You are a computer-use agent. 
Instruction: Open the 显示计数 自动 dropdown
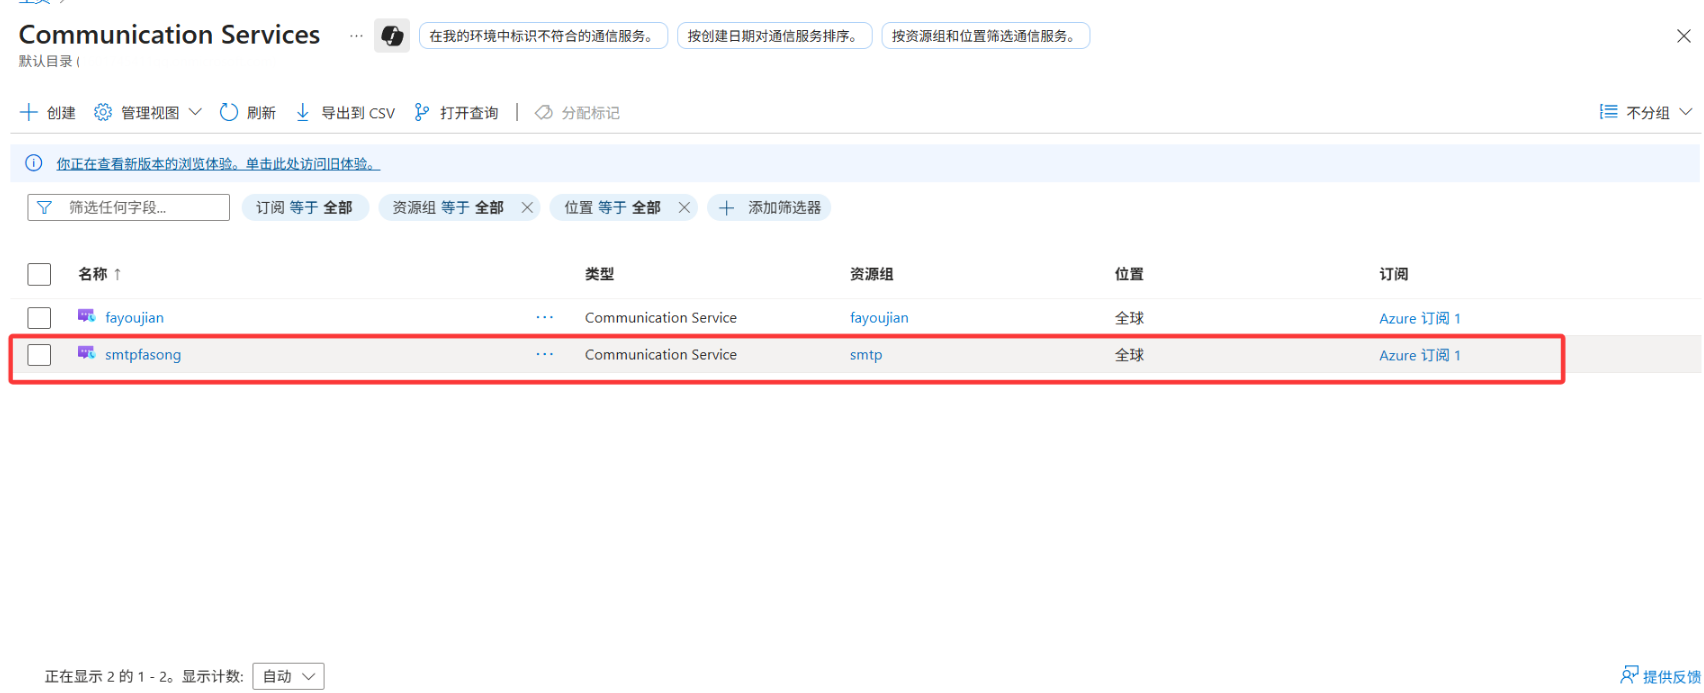click(x=289, y=677)
